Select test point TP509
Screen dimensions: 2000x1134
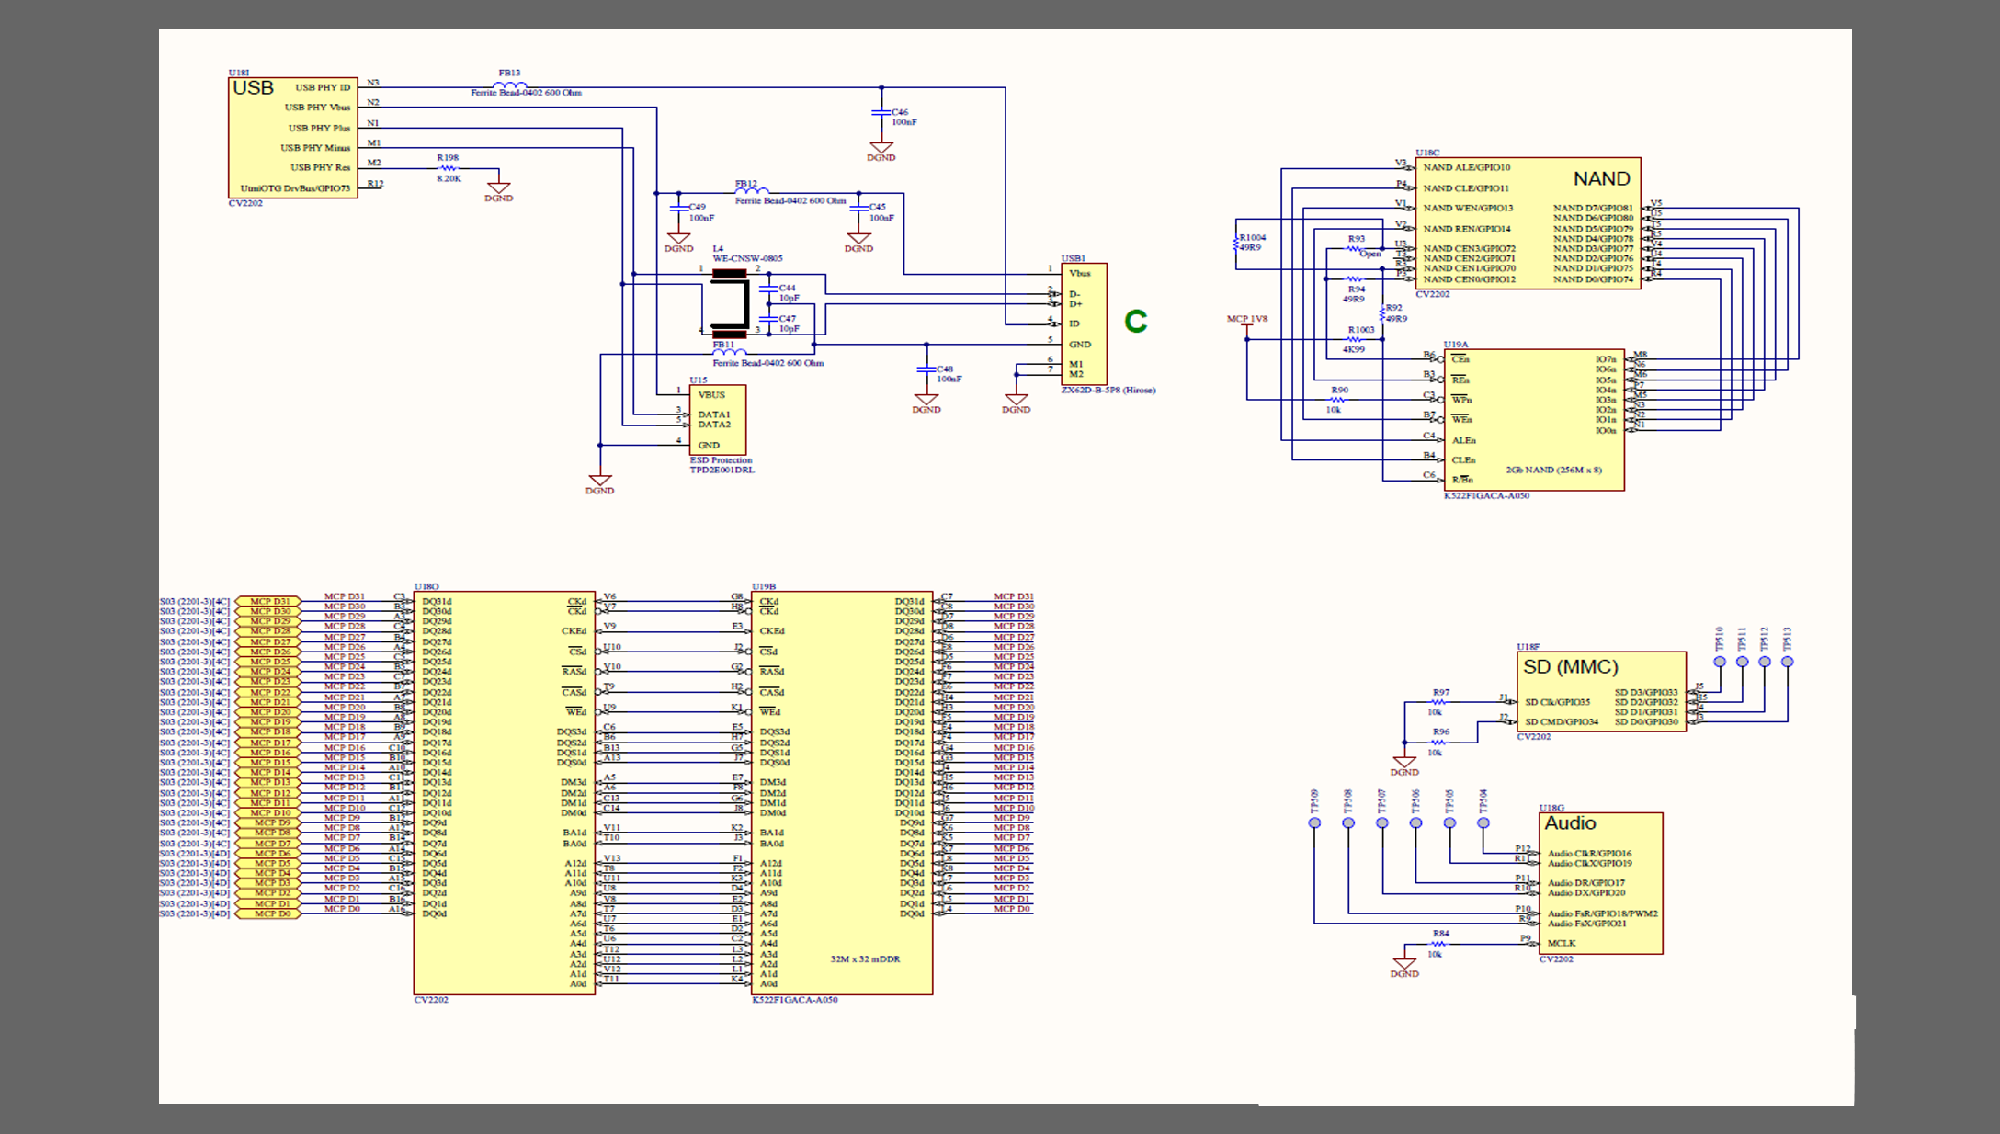1315,823
